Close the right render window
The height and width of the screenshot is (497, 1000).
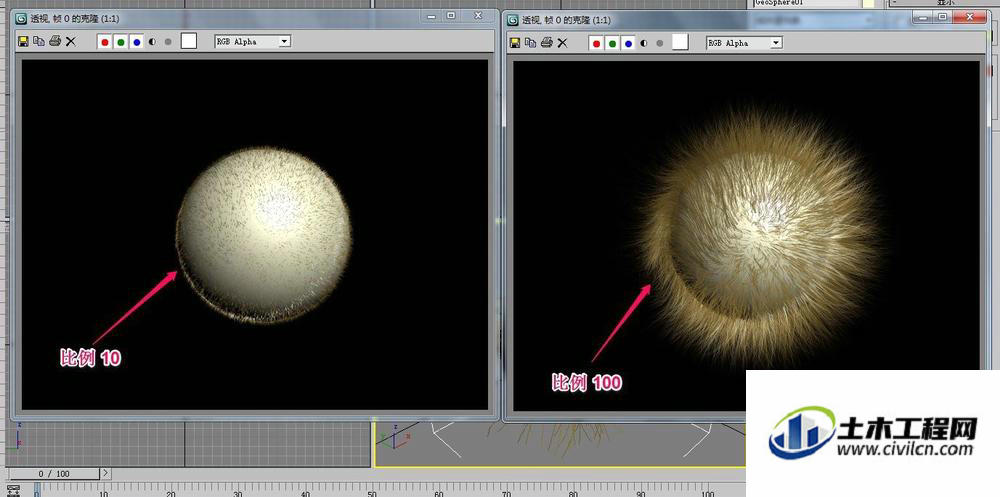coord(969,17)
